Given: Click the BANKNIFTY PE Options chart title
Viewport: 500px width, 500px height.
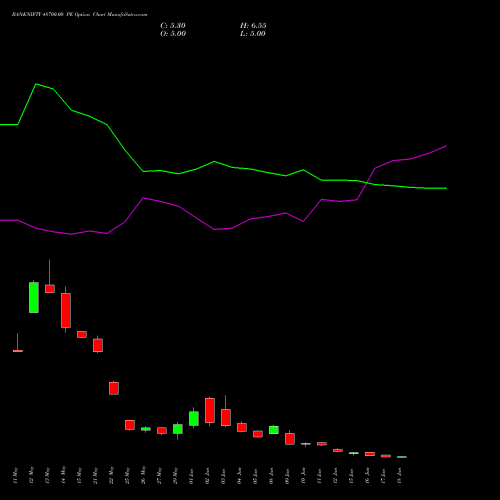Looking at the screenshot, I should click(x=79, y=15).
